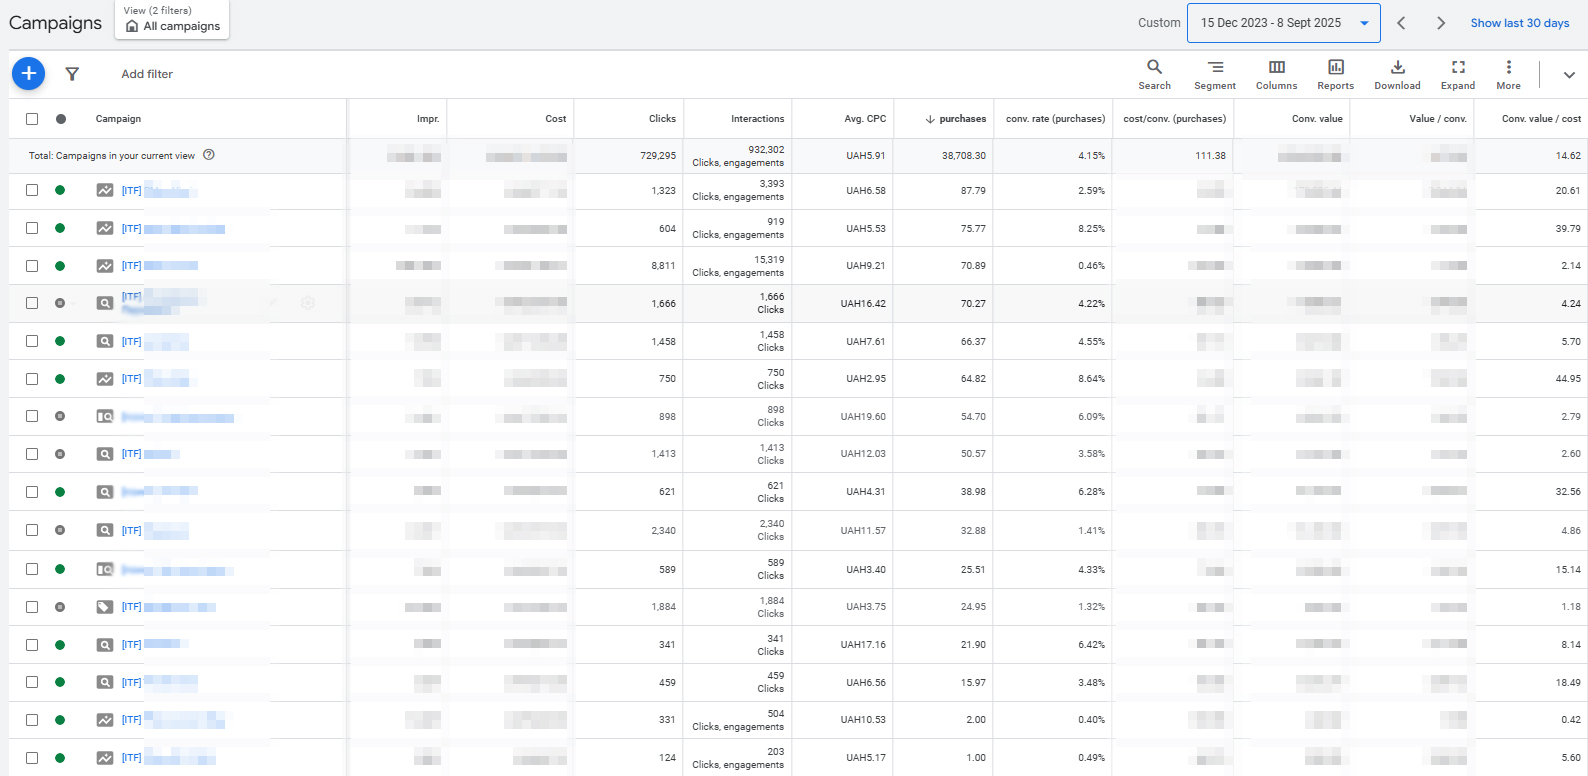Expand the table to full screen
Viewport: 1588px width, 776px height.
[x=1458, y=74]
